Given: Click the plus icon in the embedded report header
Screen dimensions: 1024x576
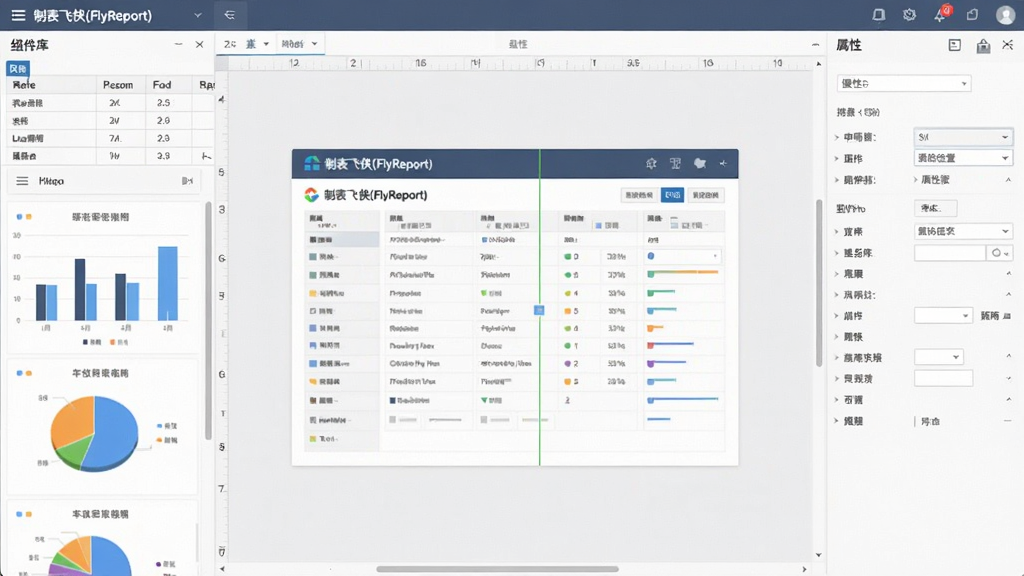Looking at the screenshot, I should tap(723, 163).
